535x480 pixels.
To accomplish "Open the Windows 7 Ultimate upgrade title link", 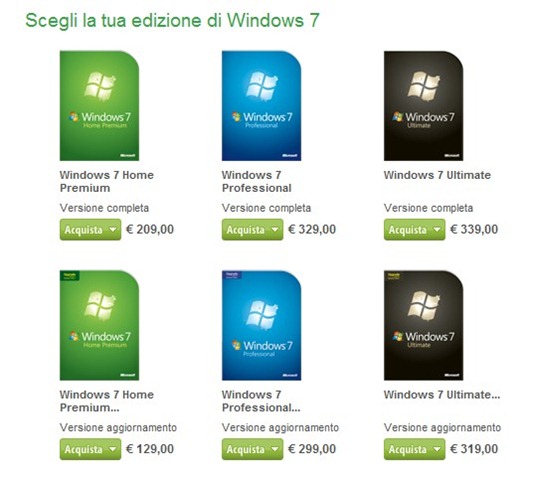I will tap(442, 395).
